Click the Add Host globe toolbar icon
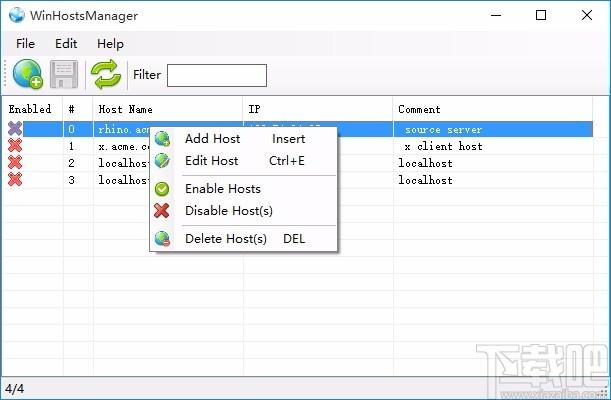 pyautogui.click(x=27, y=74)
